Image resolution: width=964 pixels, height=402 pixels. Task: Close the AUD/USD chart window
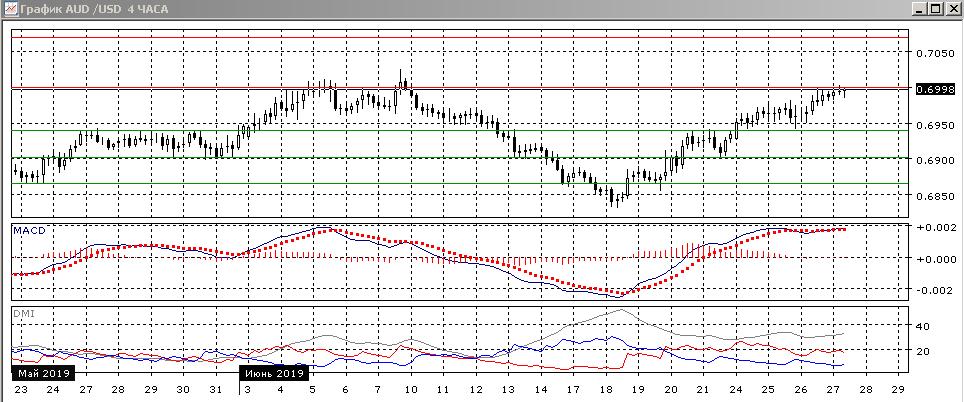[x=953, y=9]
